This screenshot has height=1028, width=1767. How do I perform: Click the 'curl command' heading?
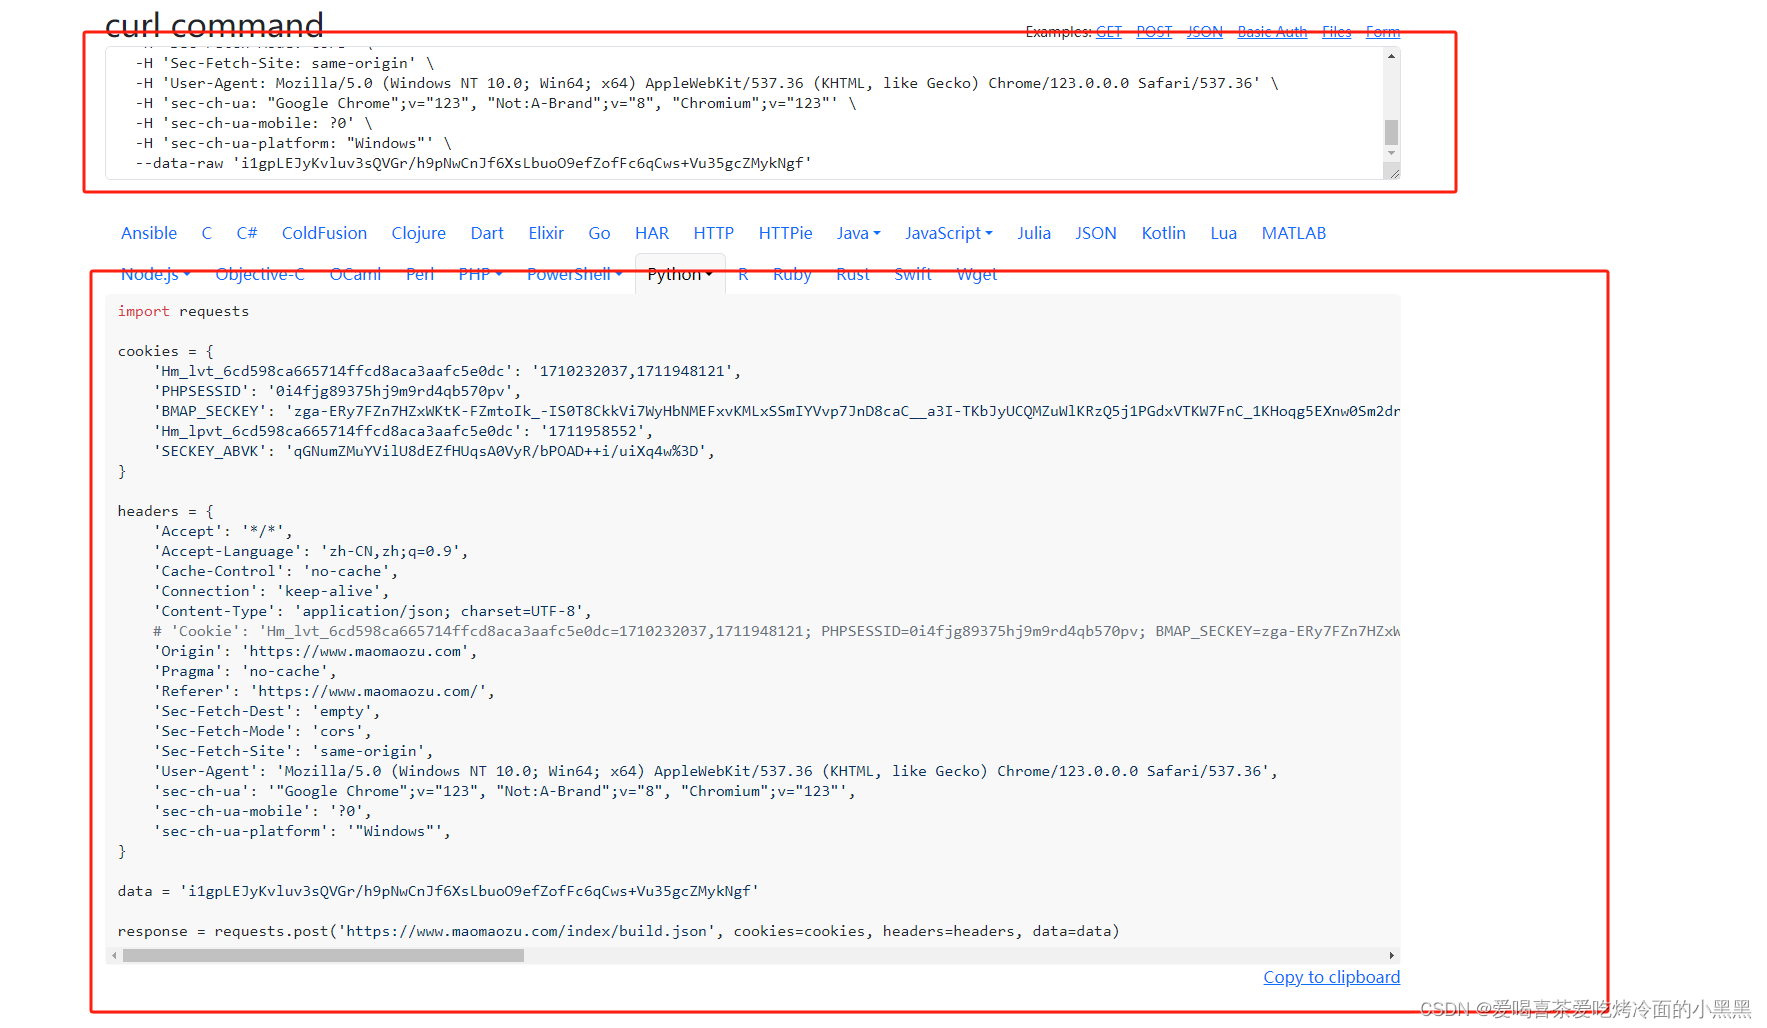click(214, 24)
